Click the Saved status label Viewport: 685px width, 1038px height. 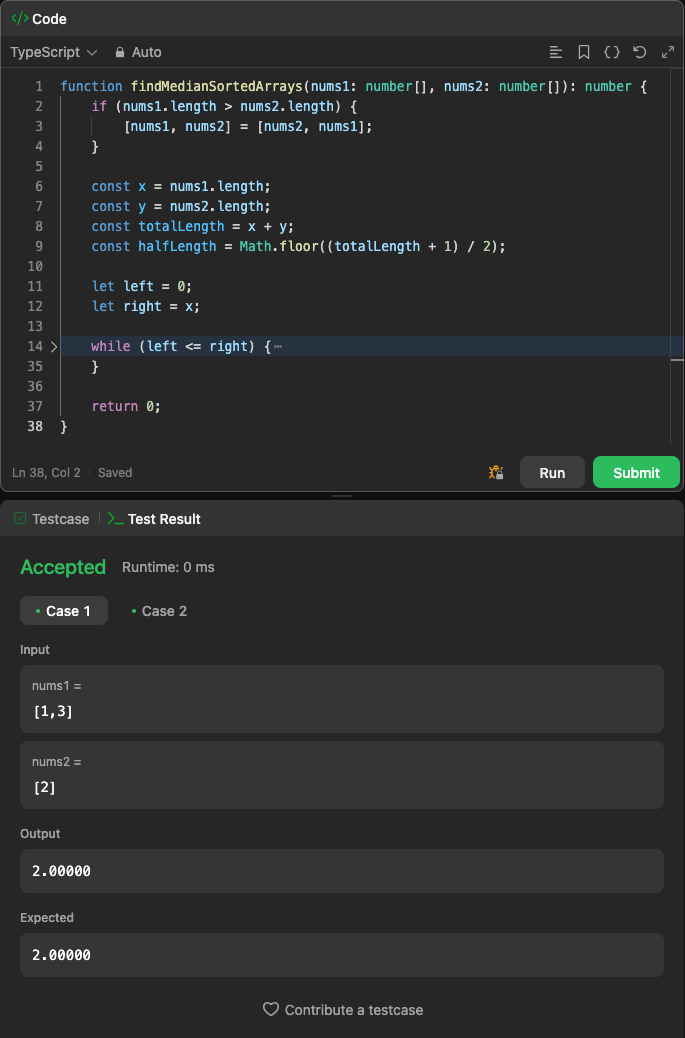click(115, 473)
